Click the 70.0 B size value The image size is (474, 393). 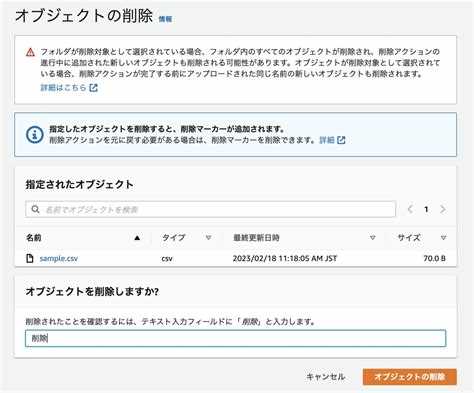click(x=434, y=258)
